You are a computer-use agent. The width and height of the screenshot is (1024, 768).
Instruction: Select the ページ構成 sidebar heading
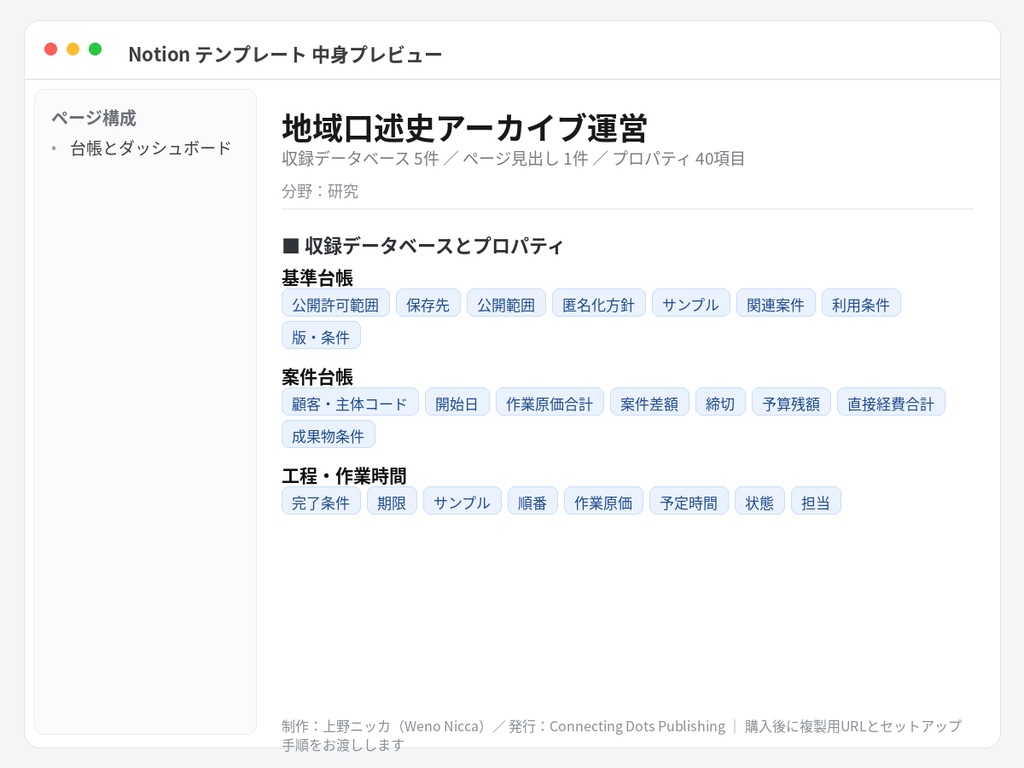pos(94,118)
